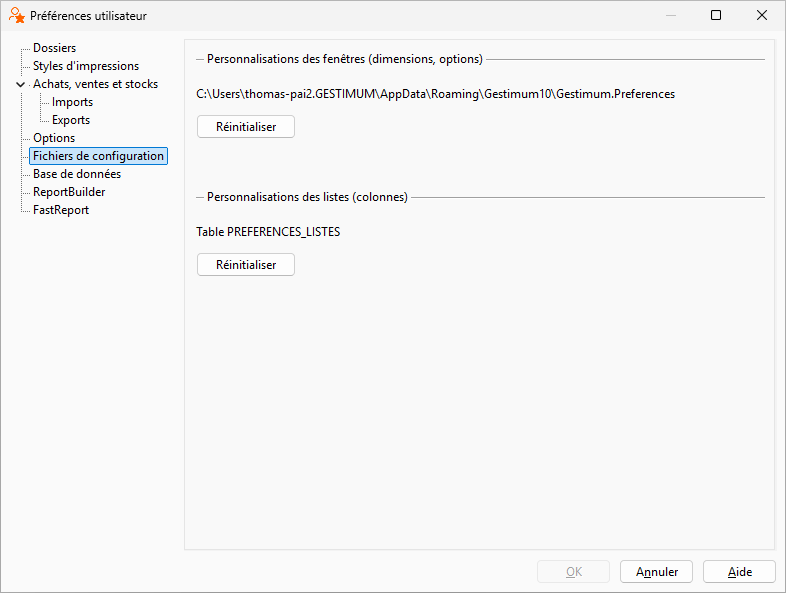Image resolution: width=786 pixels, height=593 pixels.
Task: Click the Personnalisations des fenêtres heading
Action: 344,59
